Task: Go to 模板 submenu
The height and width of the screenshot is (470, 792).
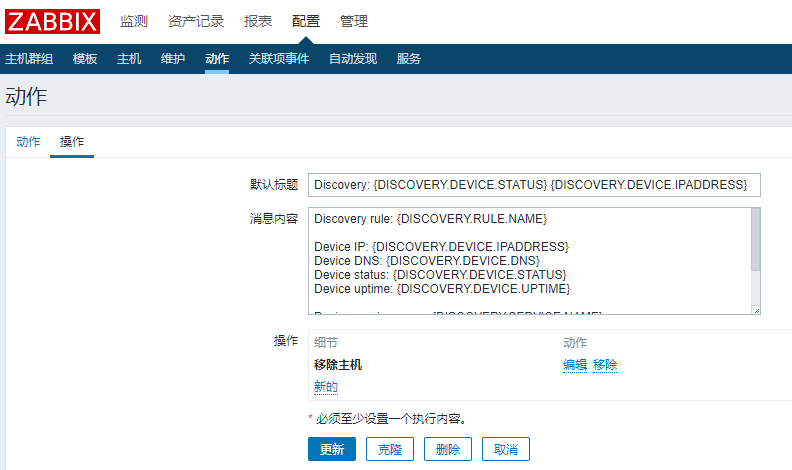Action: pos(85,59)
